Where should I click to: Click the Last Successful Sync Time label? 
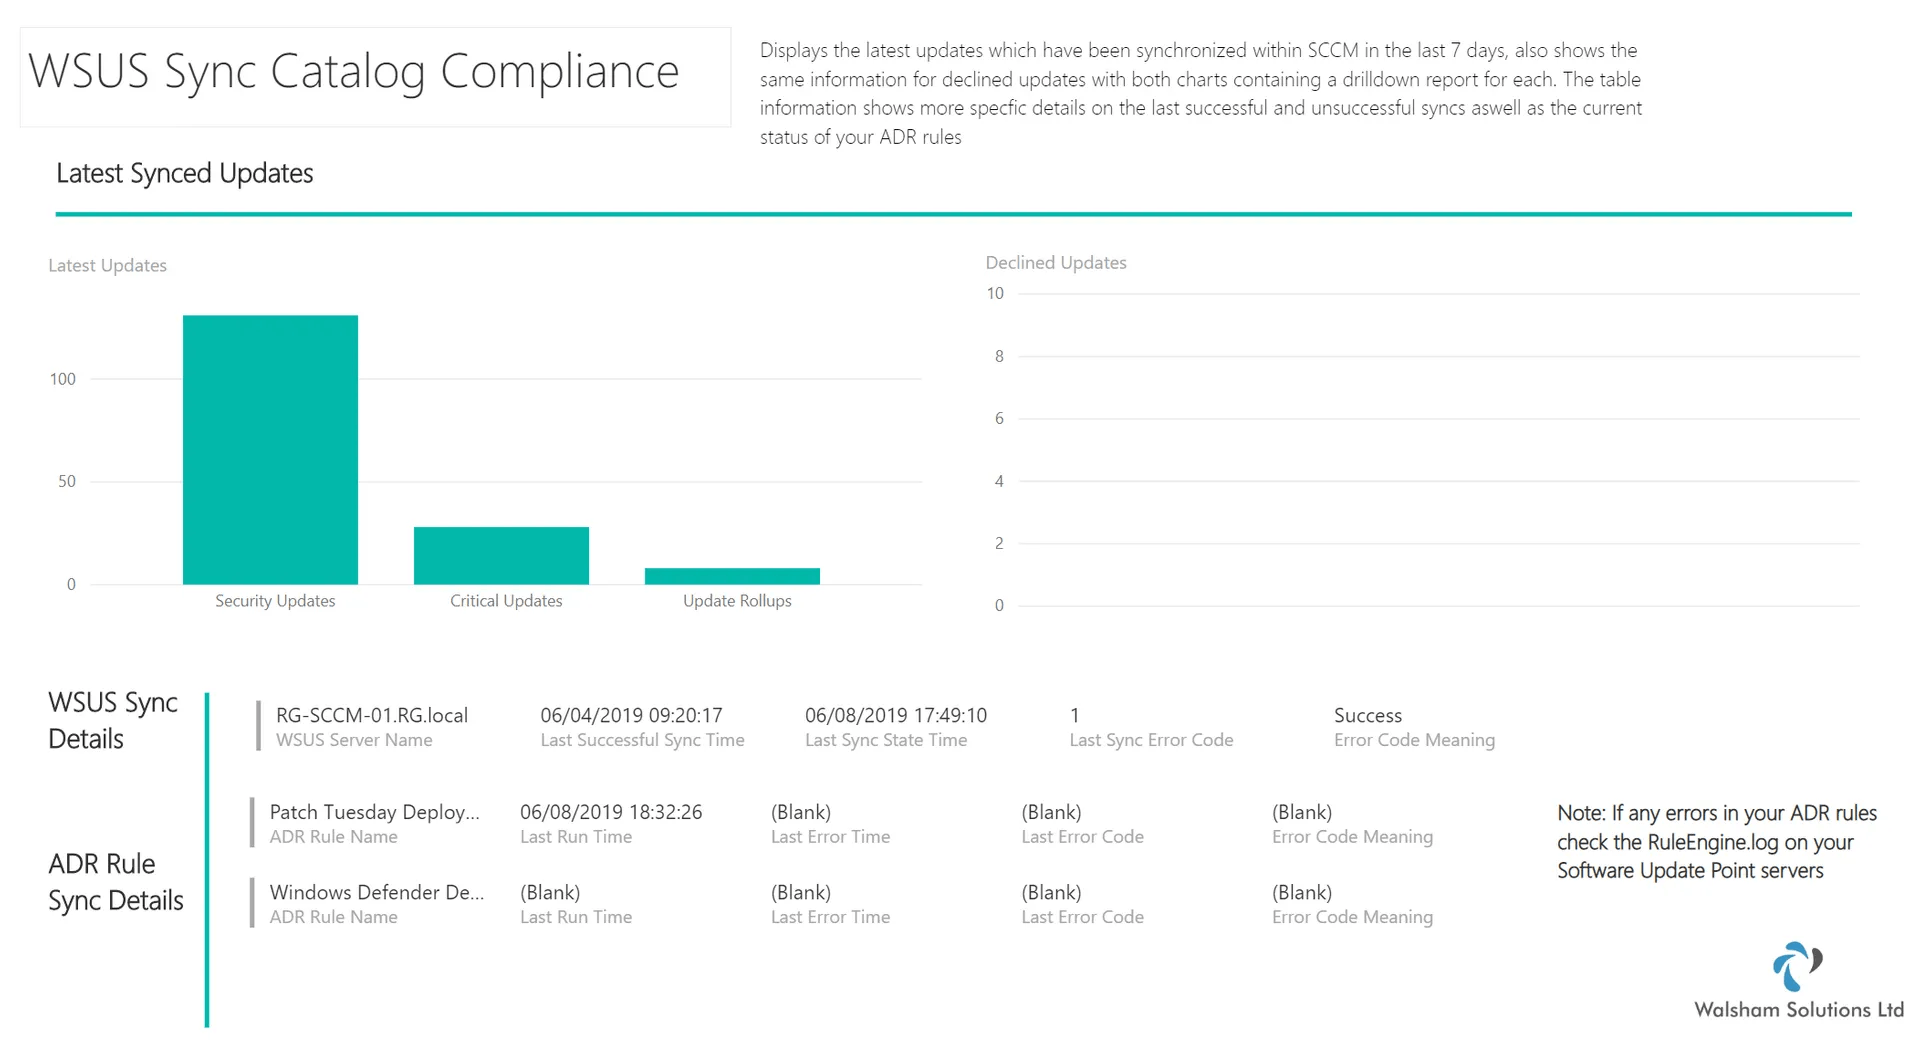coord(642,740)
